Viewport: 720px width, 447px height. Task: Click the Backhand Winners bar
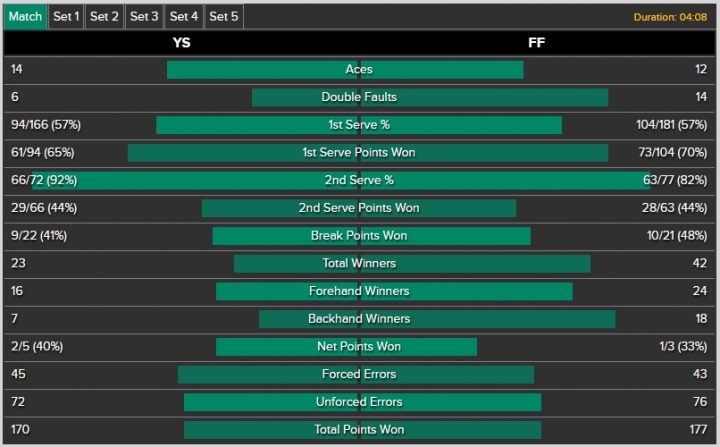pyautogui.click(x=437, y=319)
